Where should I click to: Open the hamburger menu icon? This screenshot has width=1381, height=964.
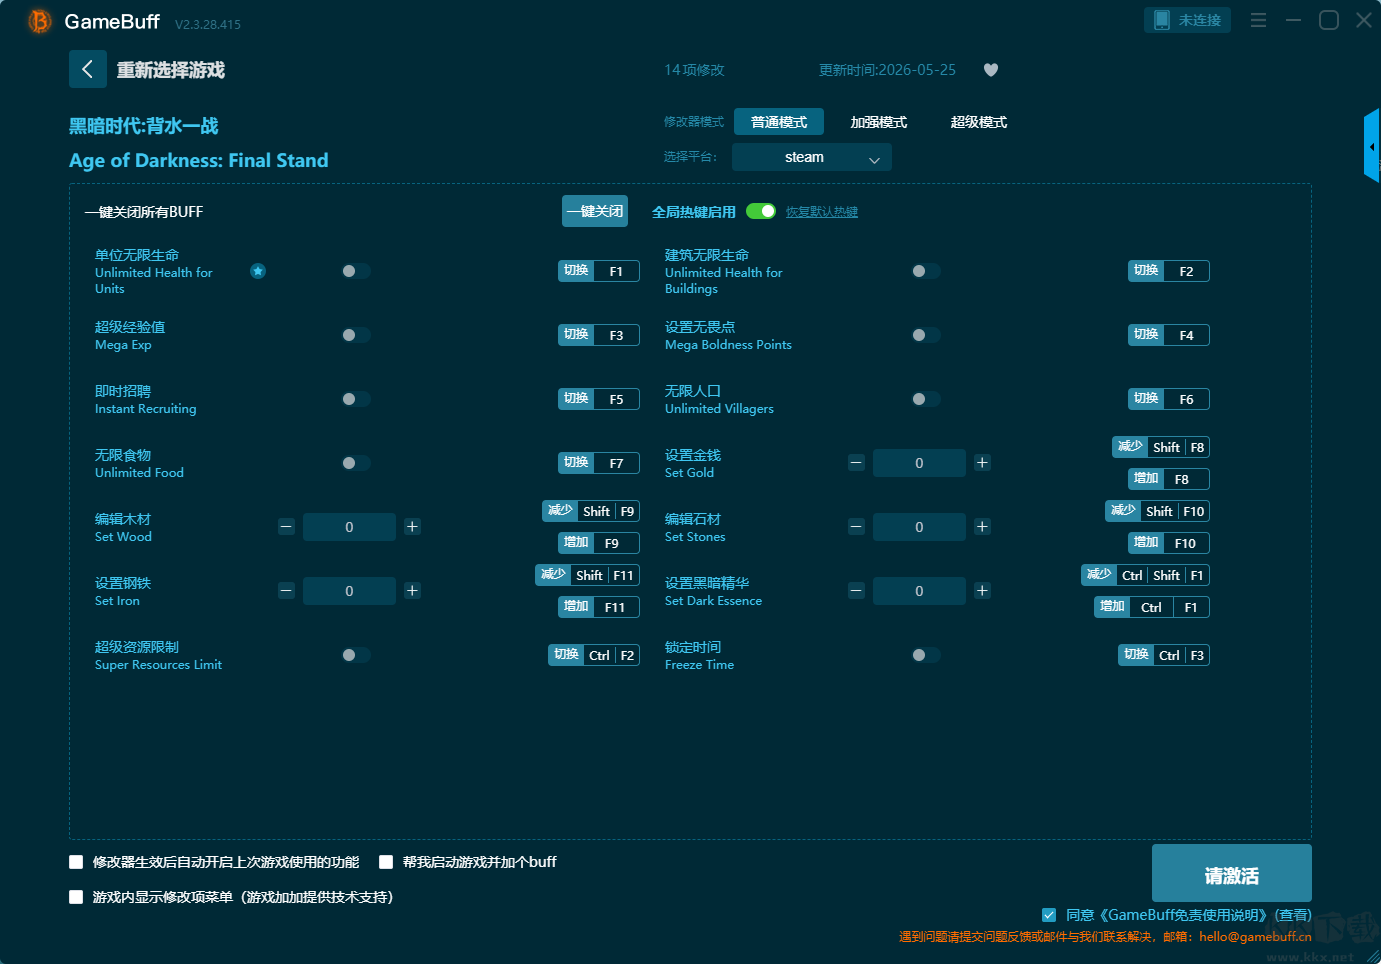tap(1258, 20)
